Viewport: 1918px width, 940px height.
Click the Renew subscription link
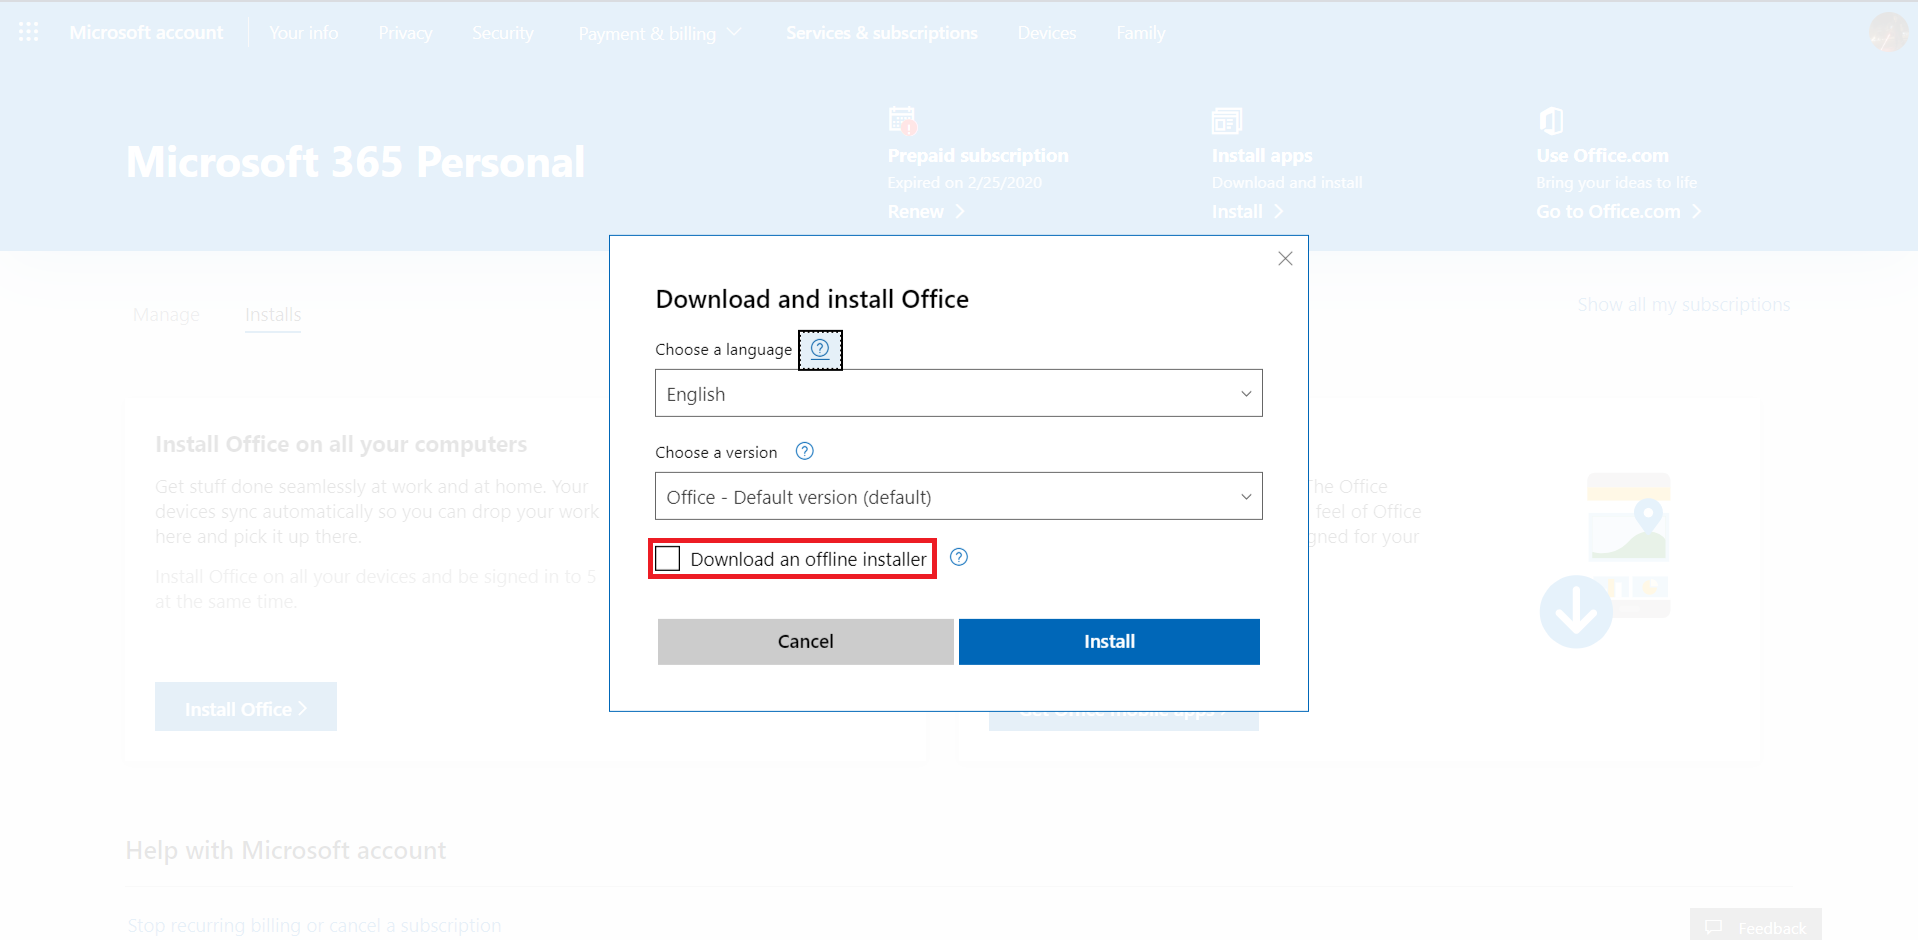tap(926, 212)
